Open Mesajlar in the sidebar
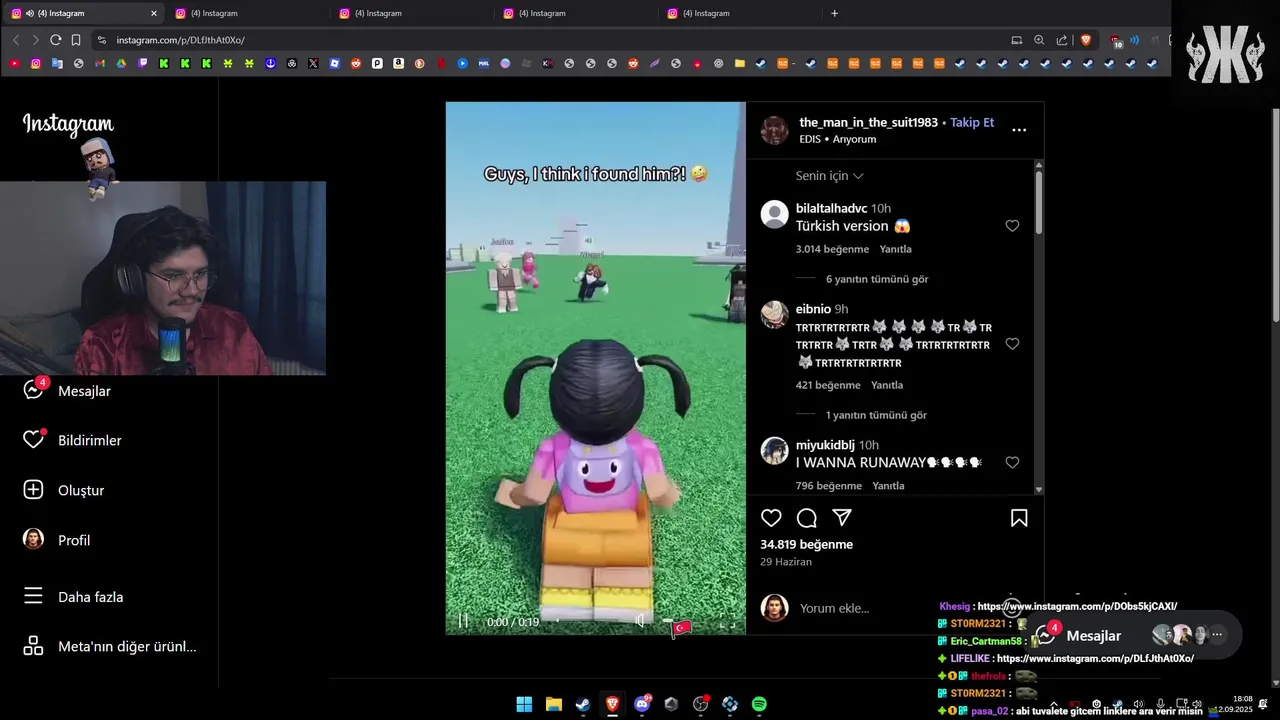 coord(68,390)
